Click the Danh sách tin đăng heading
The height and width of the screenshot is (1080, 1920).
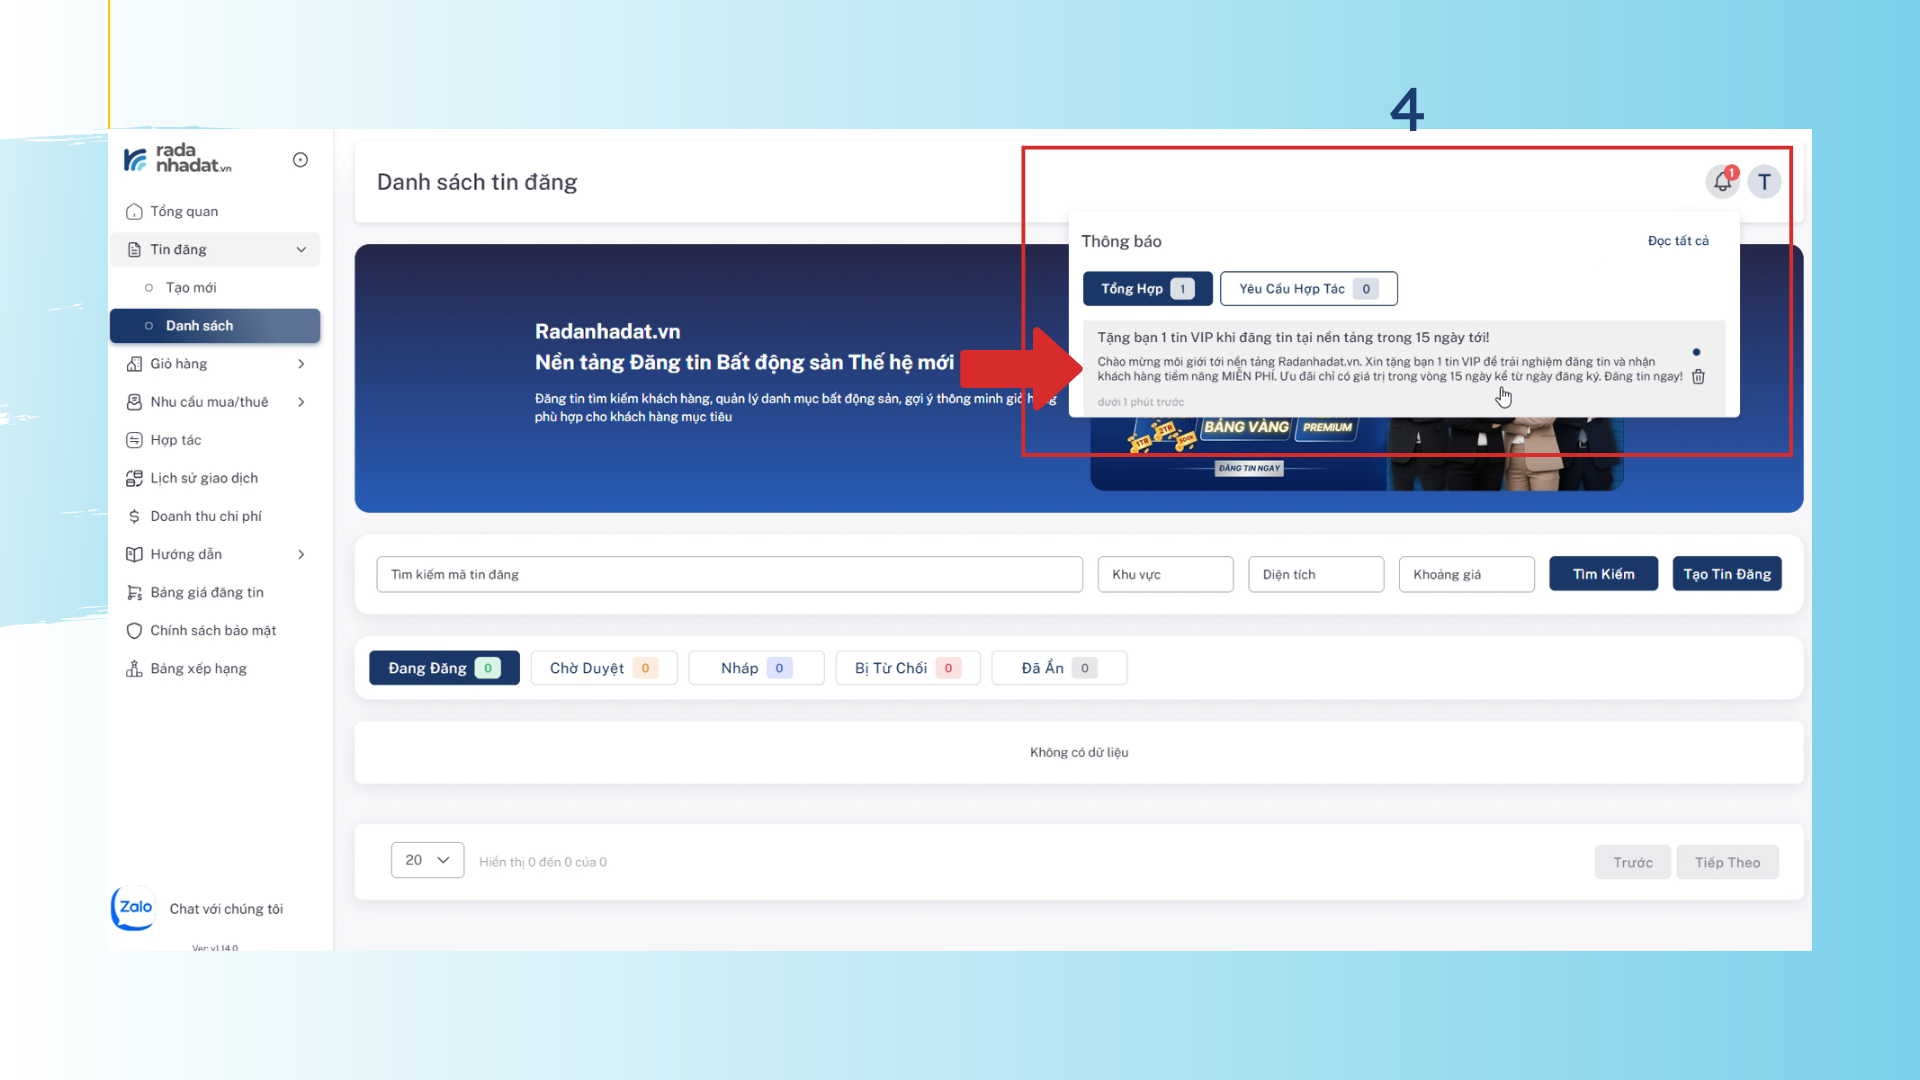(x=477, y=182)
